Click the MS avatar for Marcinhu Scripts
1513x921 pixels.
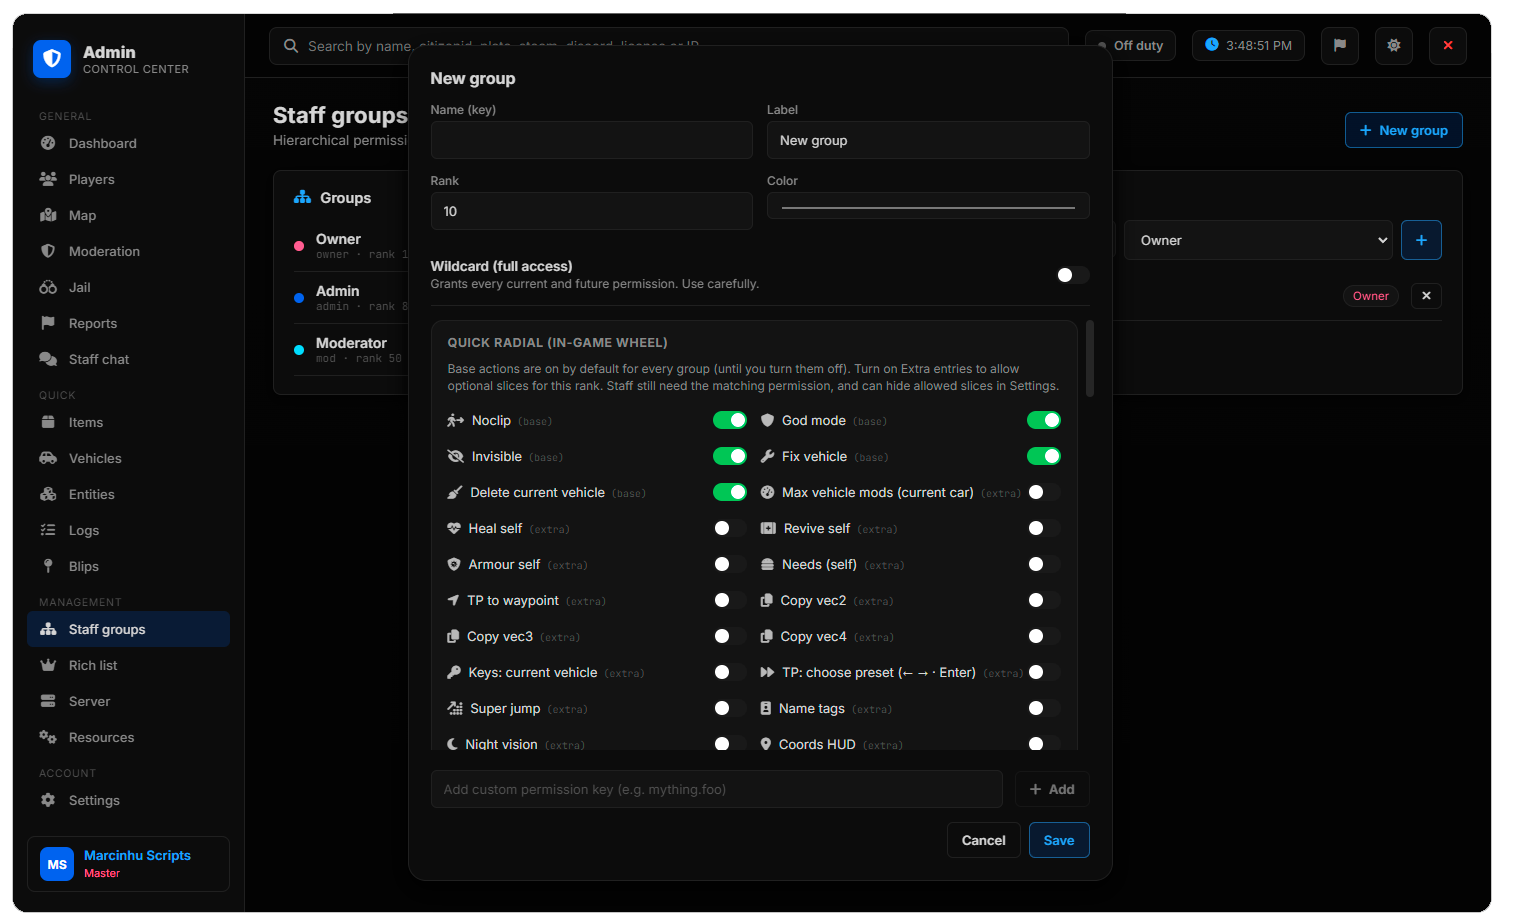[57, 864]
